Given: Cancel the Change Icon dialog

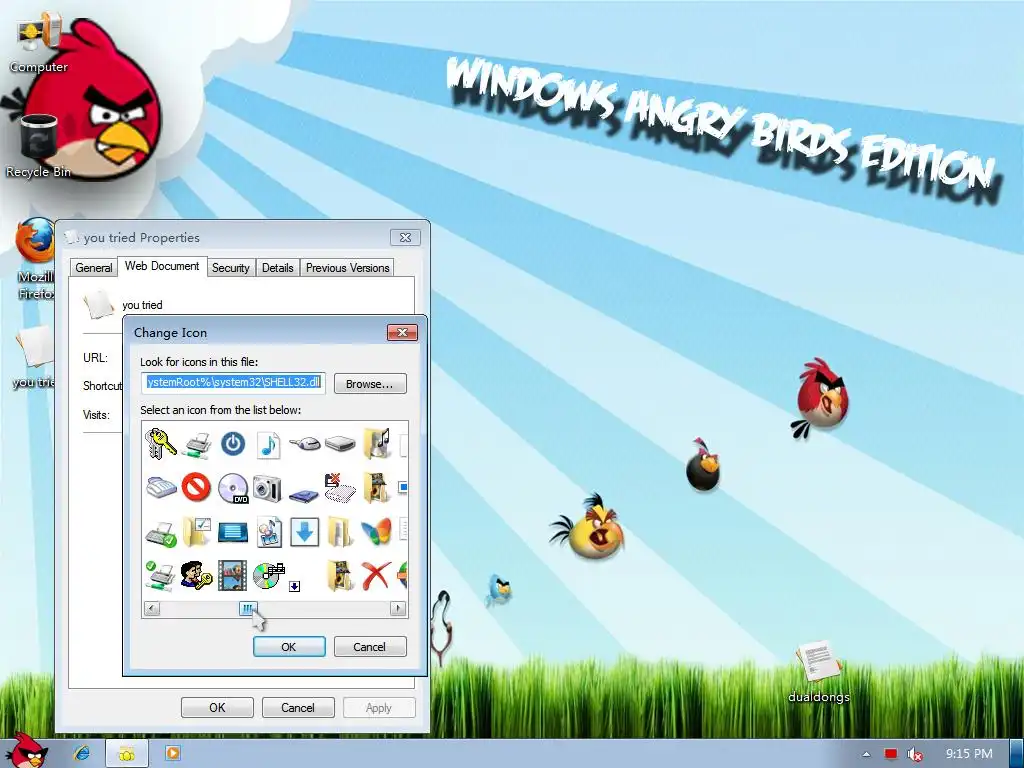Looking at the screenshot, I should [x=370, y=647].
